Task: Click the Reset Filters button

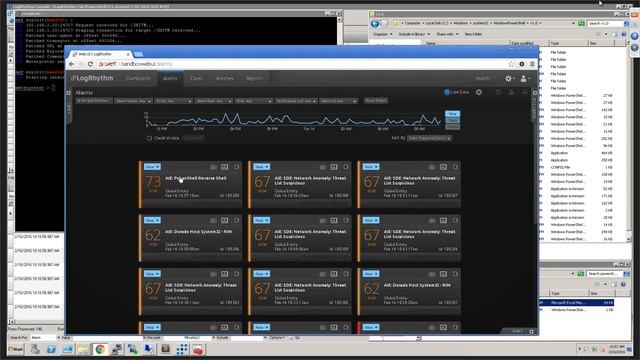Action: click(x=376, y=101)
